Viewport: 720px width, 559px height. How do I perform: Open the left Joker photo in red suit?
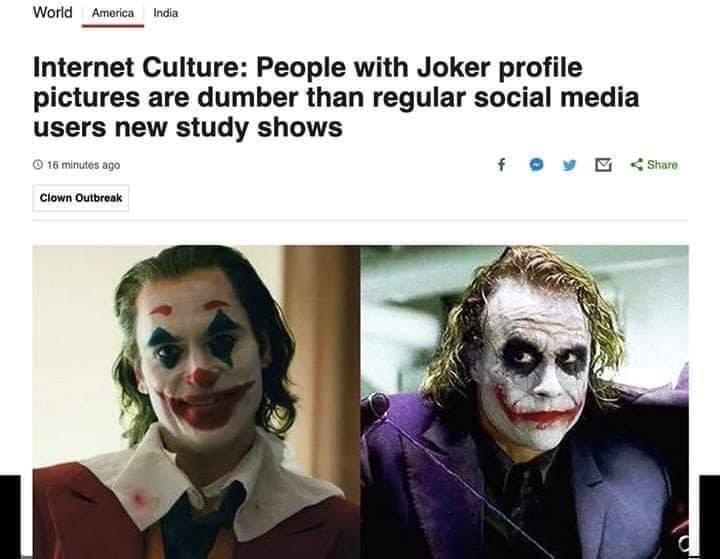[x=196, y=400]
